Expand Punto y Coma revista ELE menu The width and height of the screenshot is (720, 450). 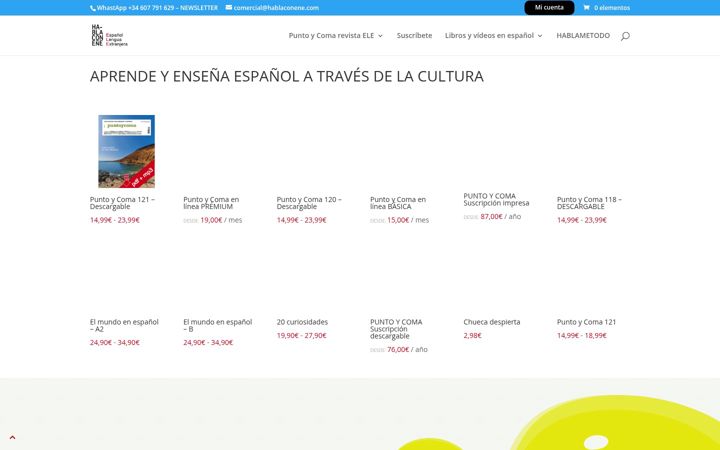tap(336, 35)
